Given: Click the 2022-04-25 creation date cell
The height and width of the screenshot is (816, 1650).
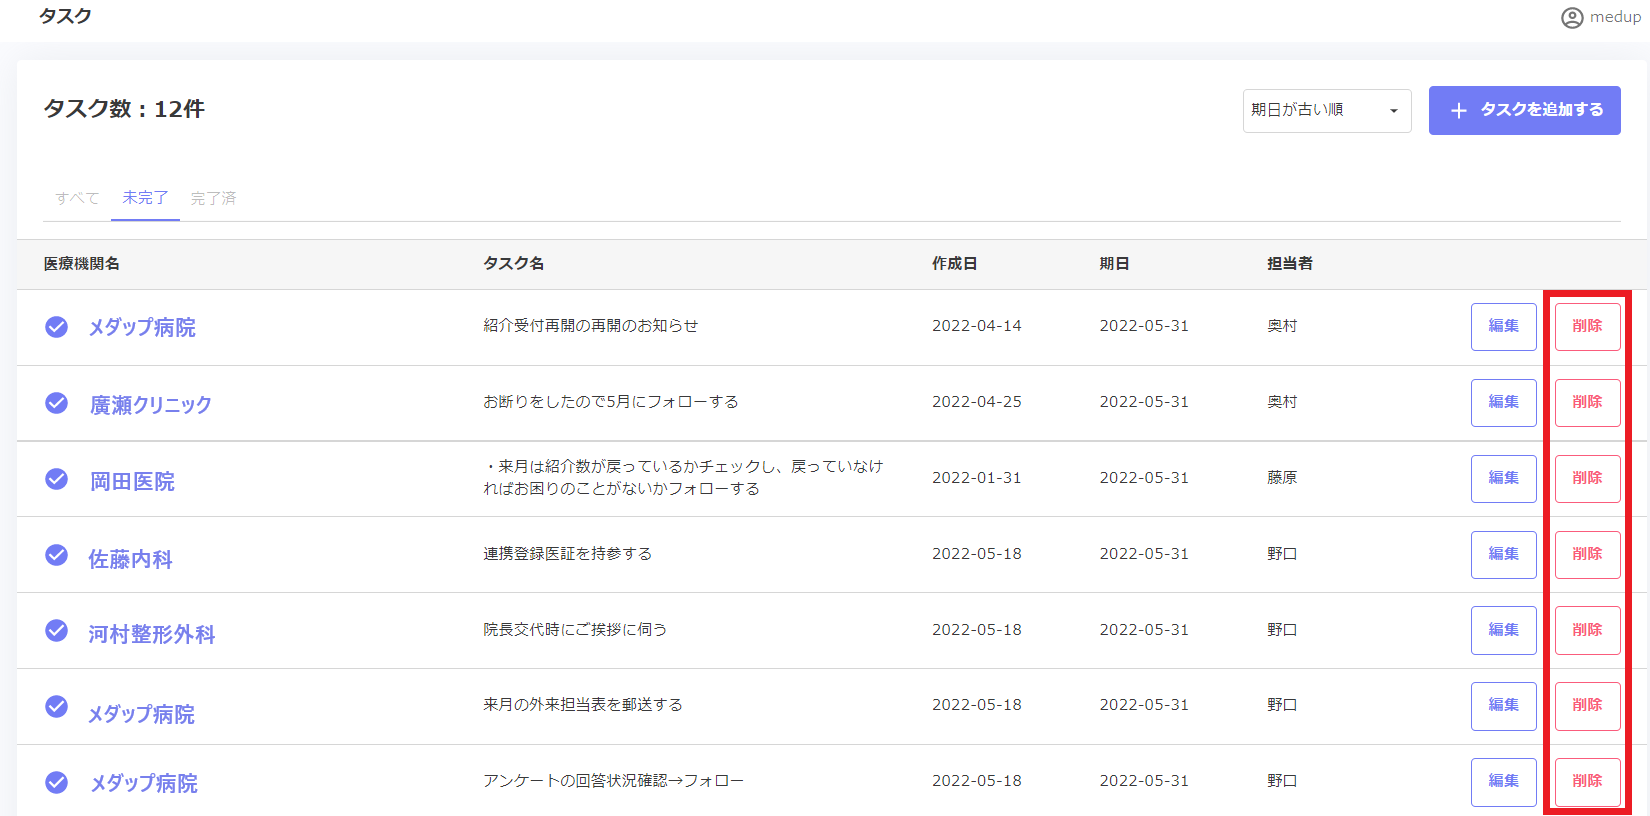Looking at the screenshot, I should pos(977,402).
